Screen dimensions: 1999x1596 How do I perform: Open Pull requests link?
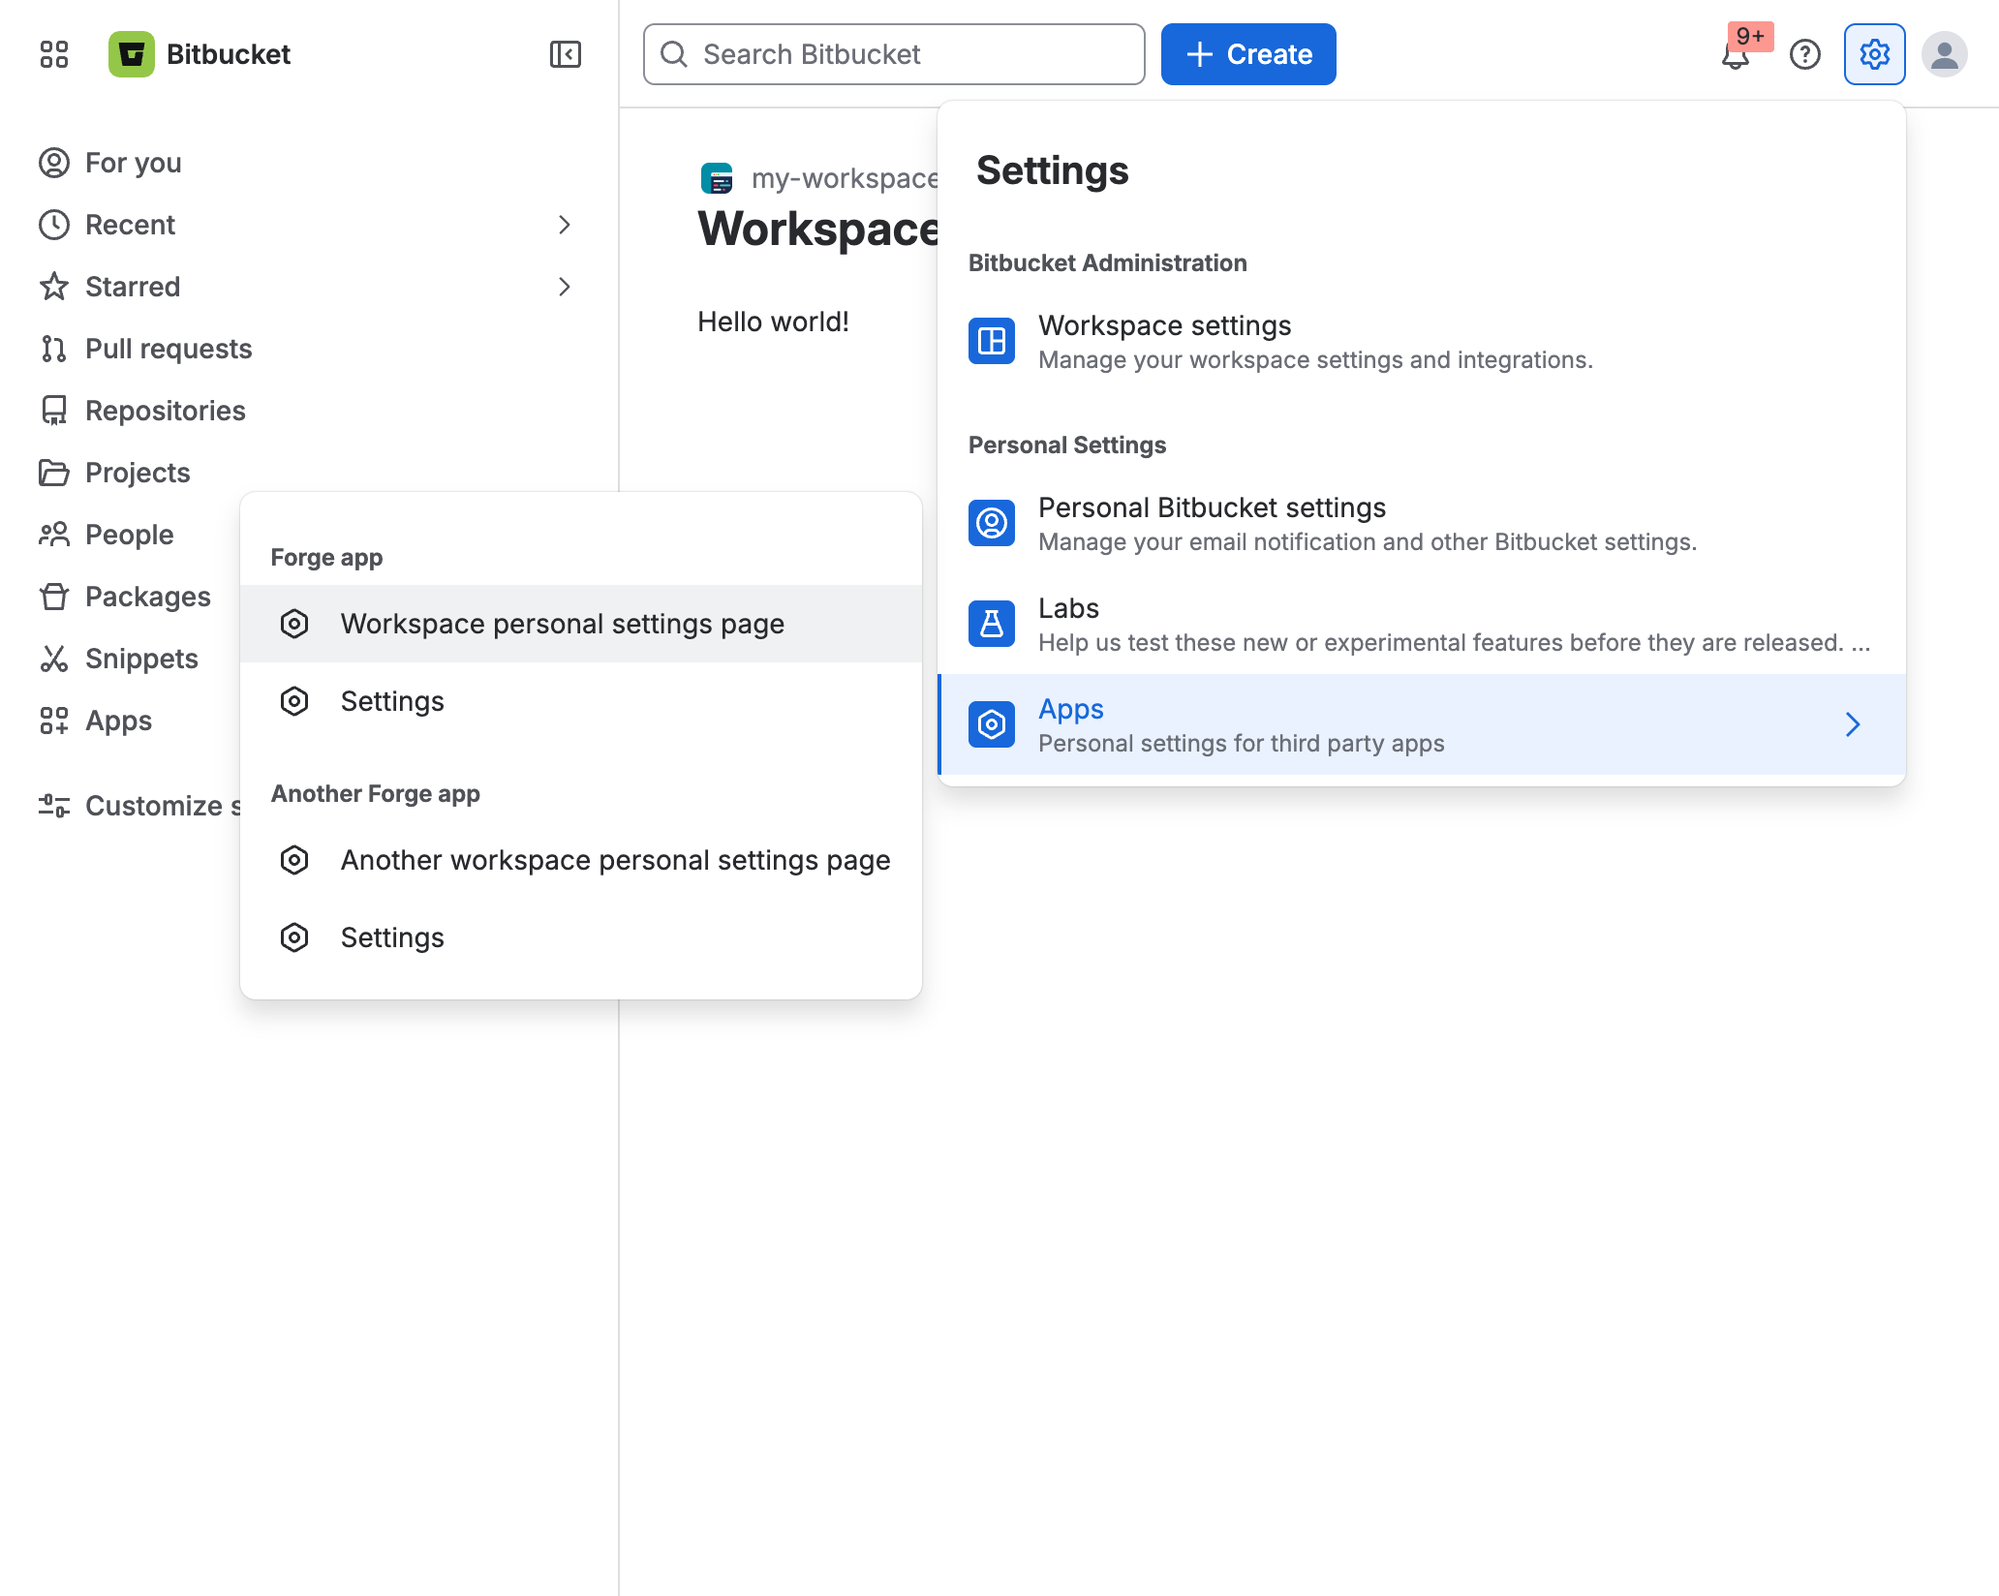tap(168, 349)
